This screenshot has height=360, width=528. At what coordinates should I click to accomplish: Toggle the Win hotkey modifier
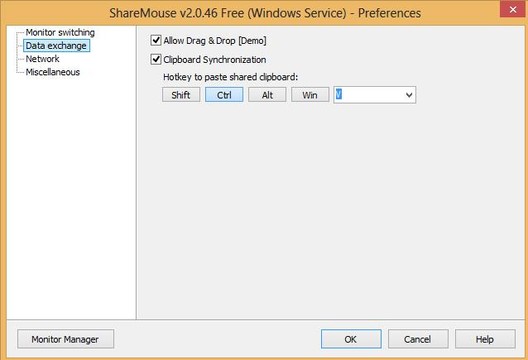(310, 95)
